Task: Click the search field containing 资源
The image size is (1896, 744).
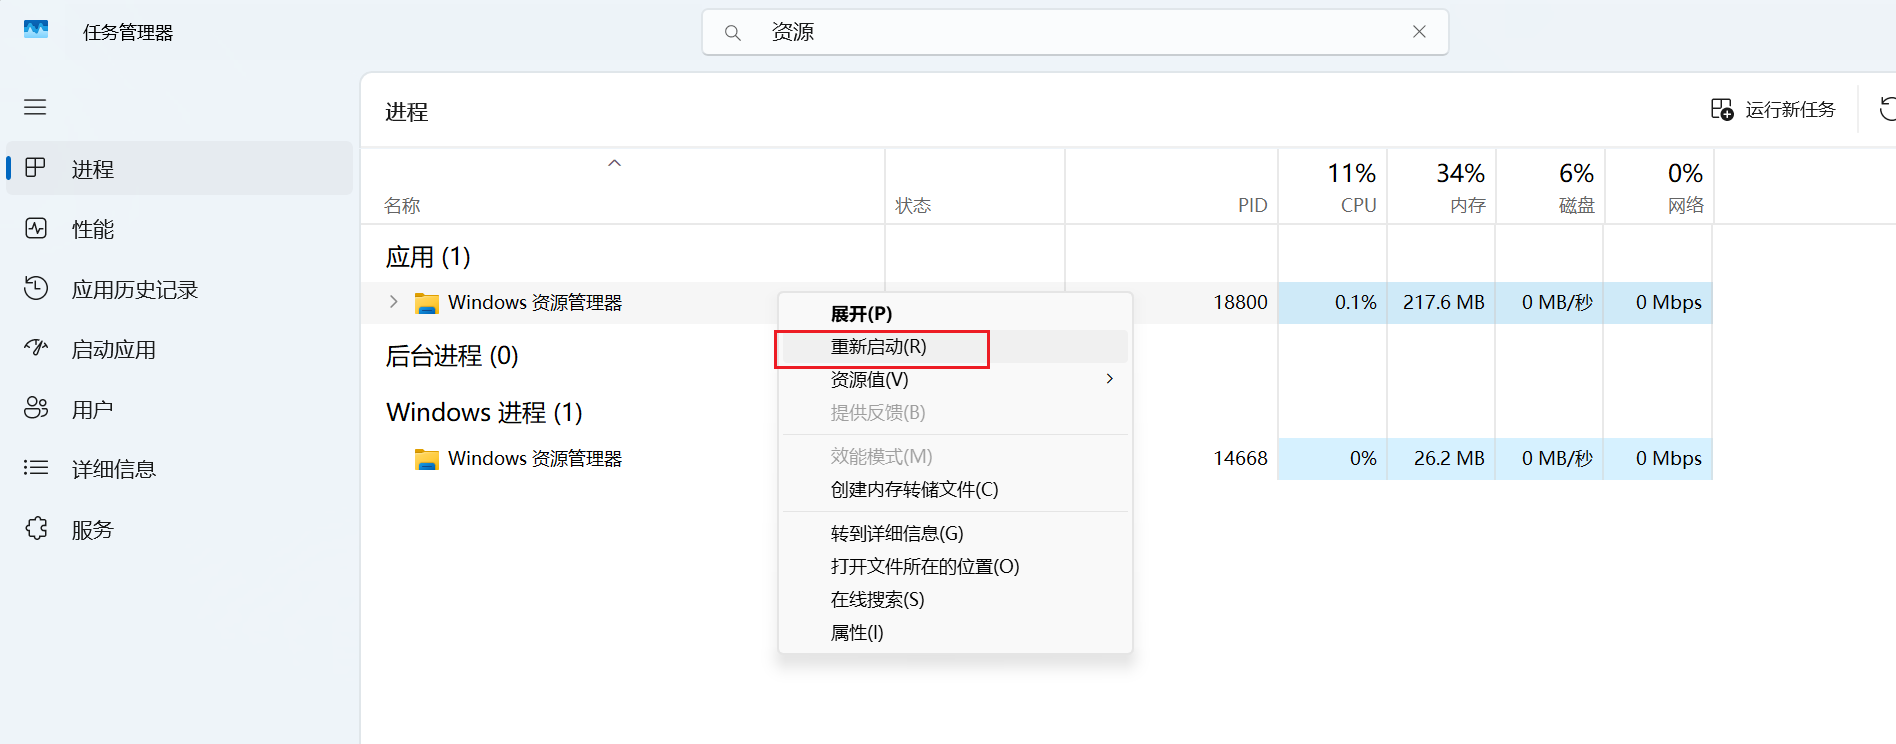Action: click(x=1075, y=32)
